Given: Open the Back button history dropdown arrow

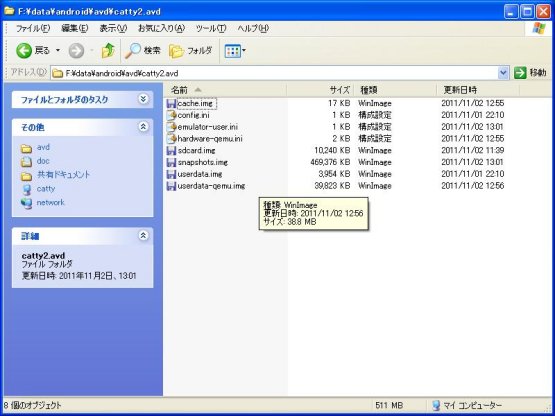Looking at the screenshot, I should (x=58, y=51).
